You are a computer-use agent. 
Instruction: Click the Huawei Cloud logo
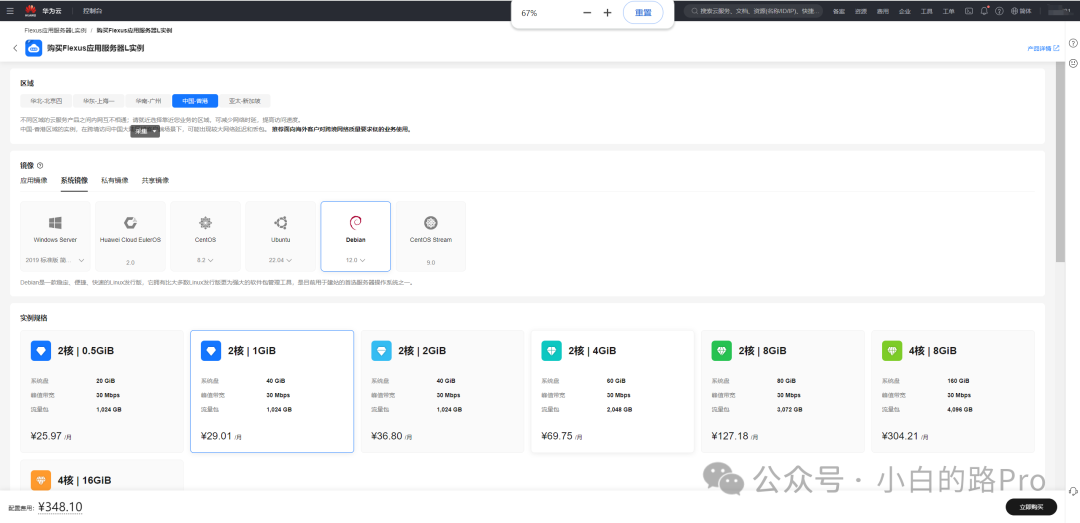(31, 11)
